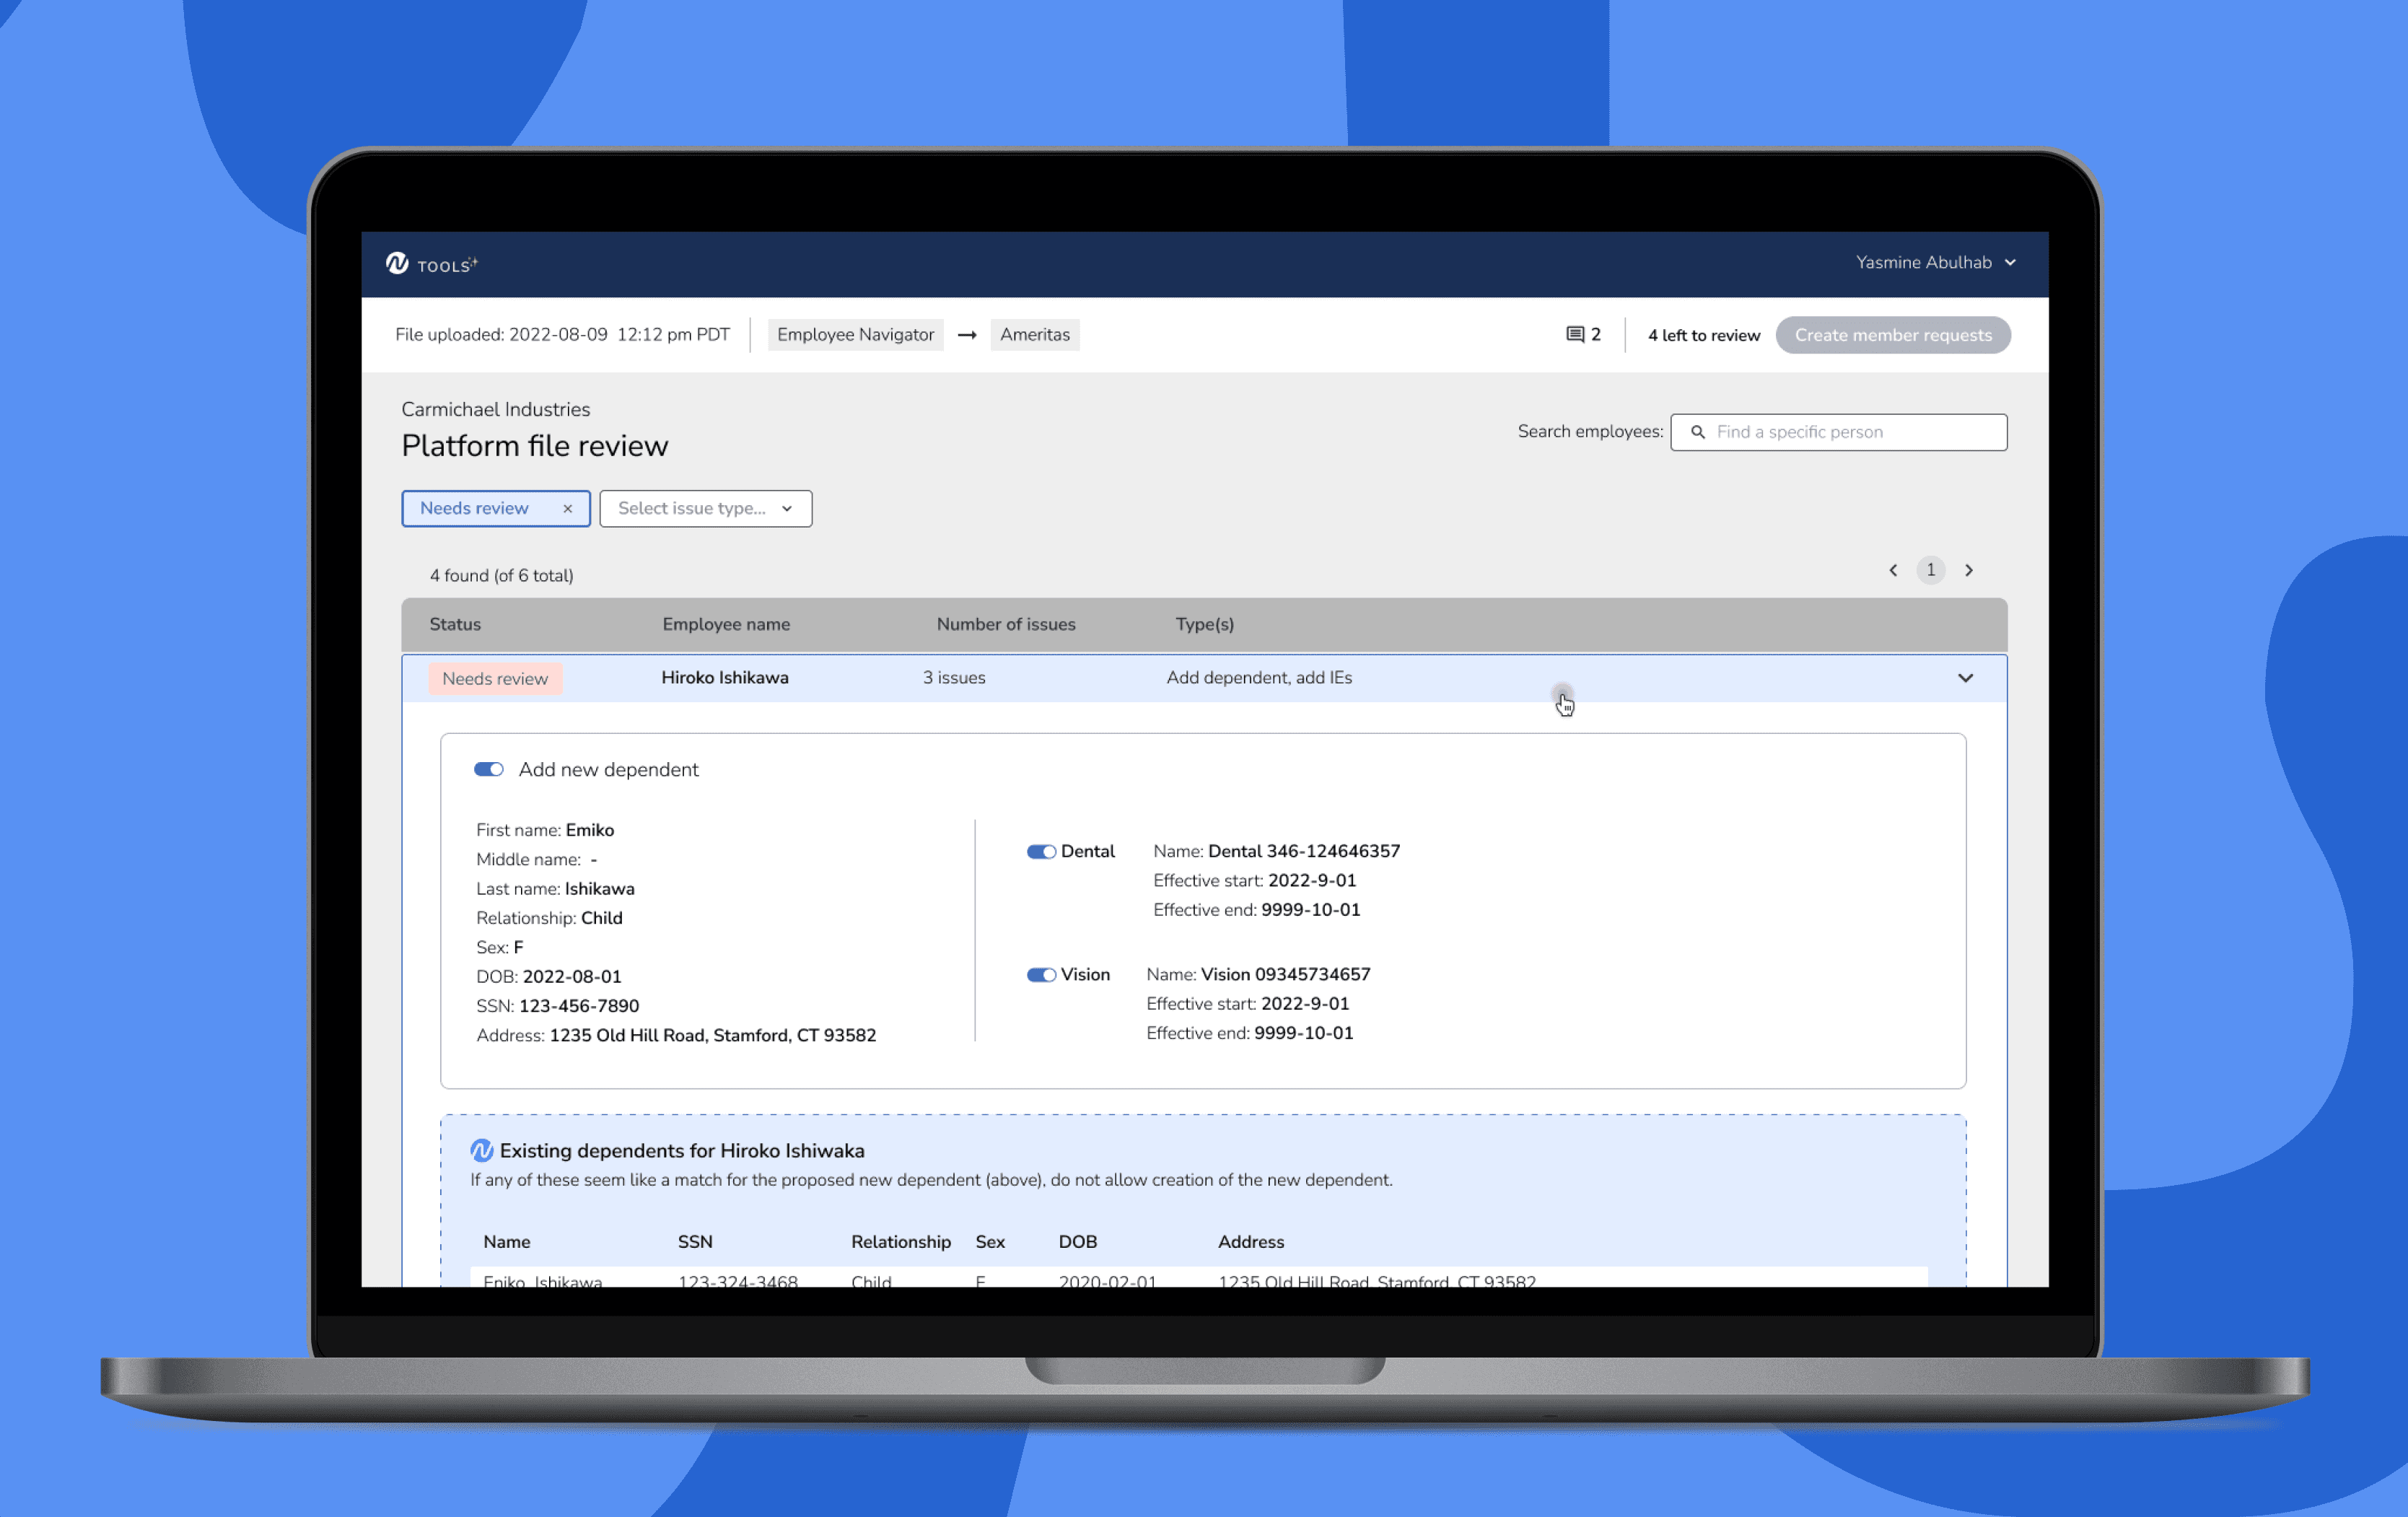This screenshot has height=1517, width=2408.
Task: Click the Employee name column header
Action: [x=726, y=624]
